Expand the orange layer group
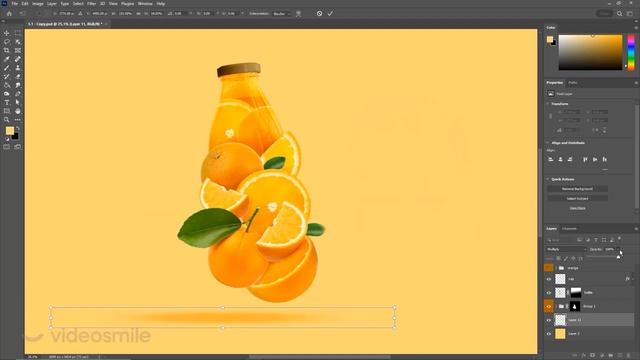This screenshot has height=360, width=640. click(x=556, y=268)
